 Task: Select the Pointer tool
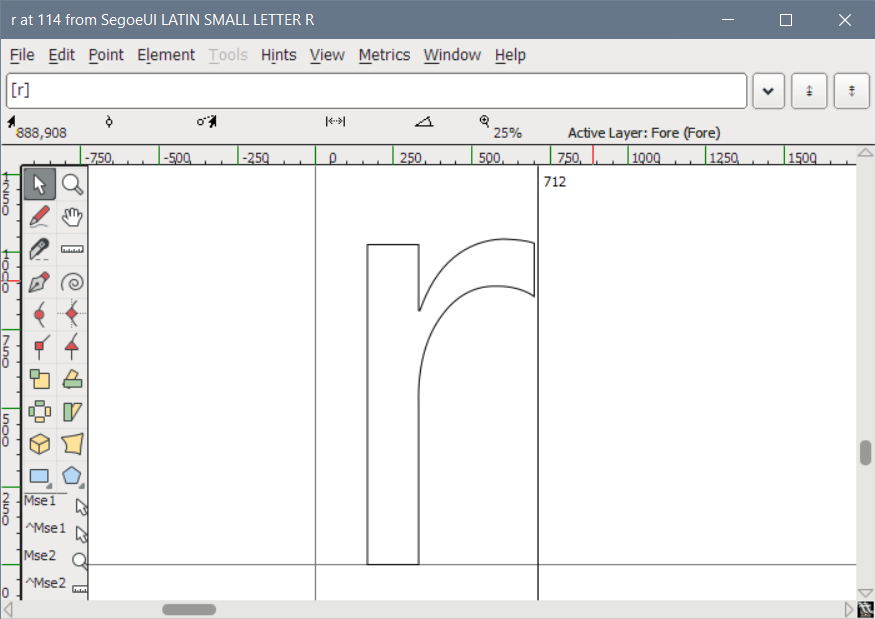pos(39,184)
